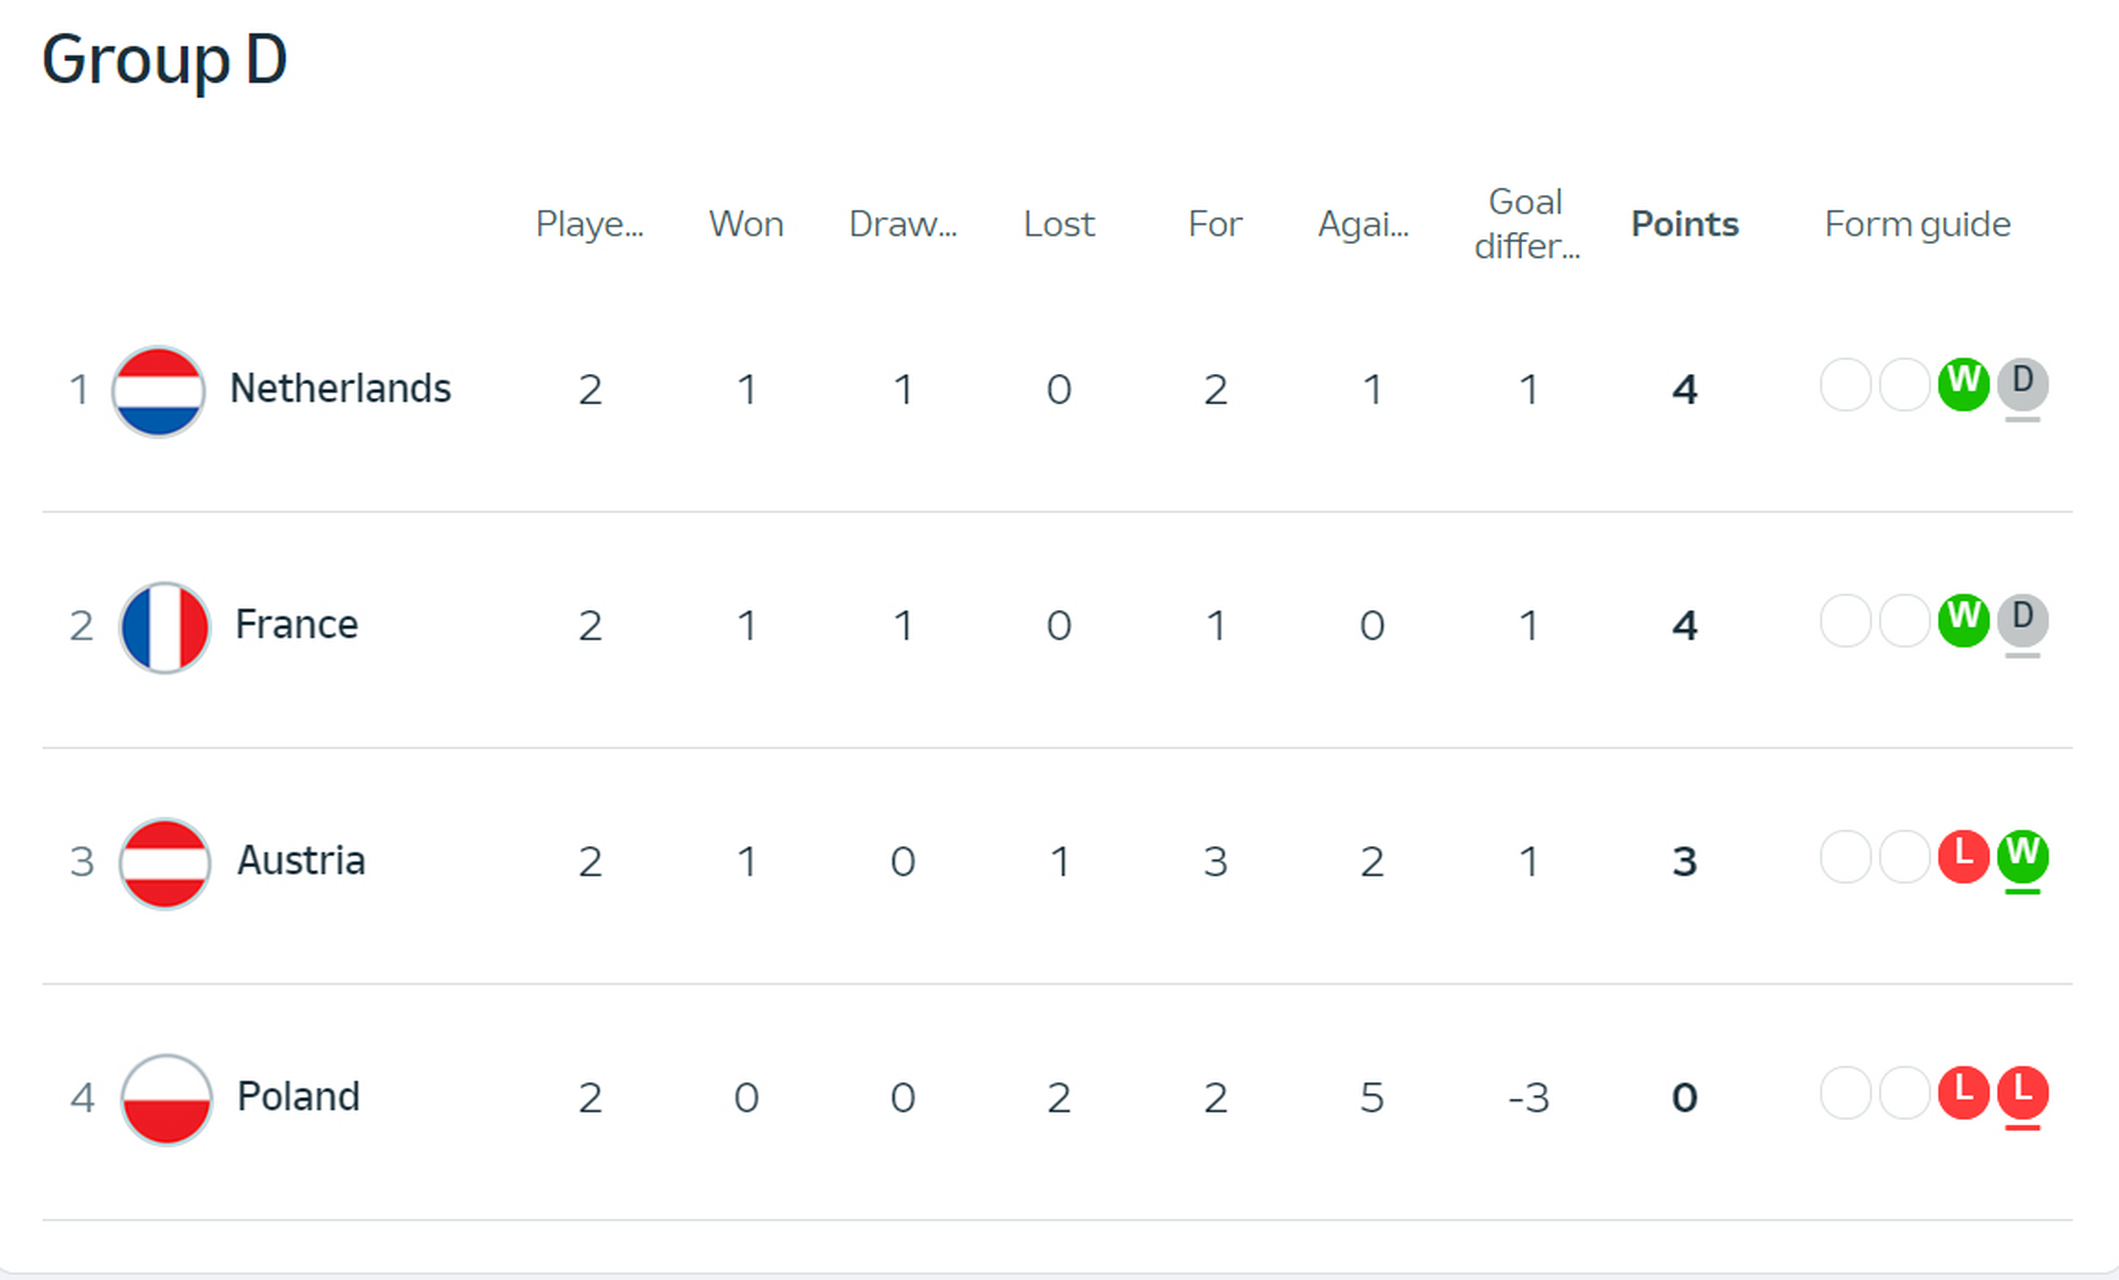Click the Group D heading

click(164, 60)
